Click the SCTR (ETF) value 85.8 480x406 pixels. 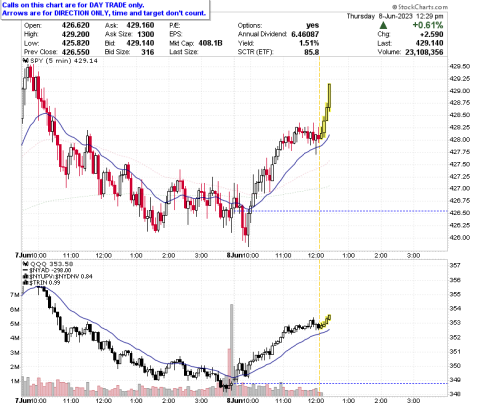312,52
